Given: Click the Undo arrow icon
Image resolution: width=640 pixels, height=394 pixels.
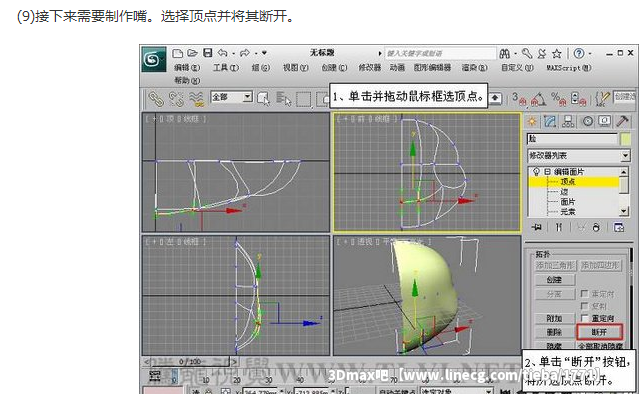Looking at the screenshot, I should tap(222, 53).
